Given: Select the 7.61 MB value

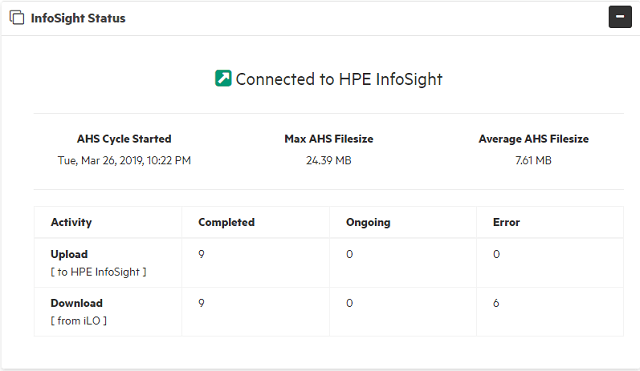Looking at the screenshot, I should pos(533,160).
